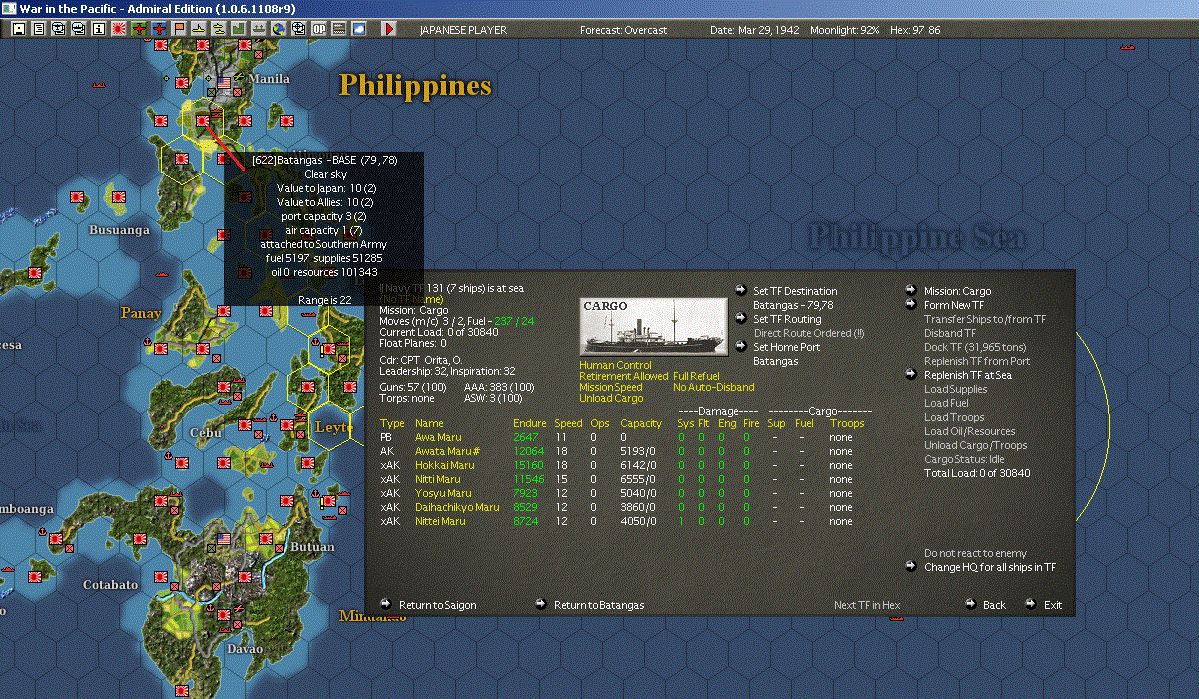The width and height of the screenshot is (1199, 699).
Task: Open ship Nittei Maru details
Action: (440, 521)
